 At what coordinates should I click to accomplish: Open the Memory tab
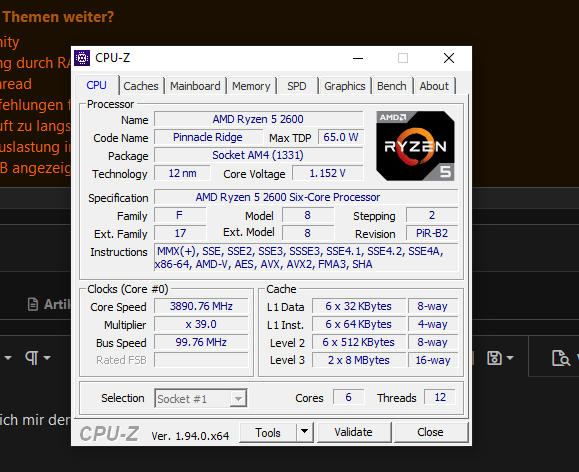(x=251, y=86)
